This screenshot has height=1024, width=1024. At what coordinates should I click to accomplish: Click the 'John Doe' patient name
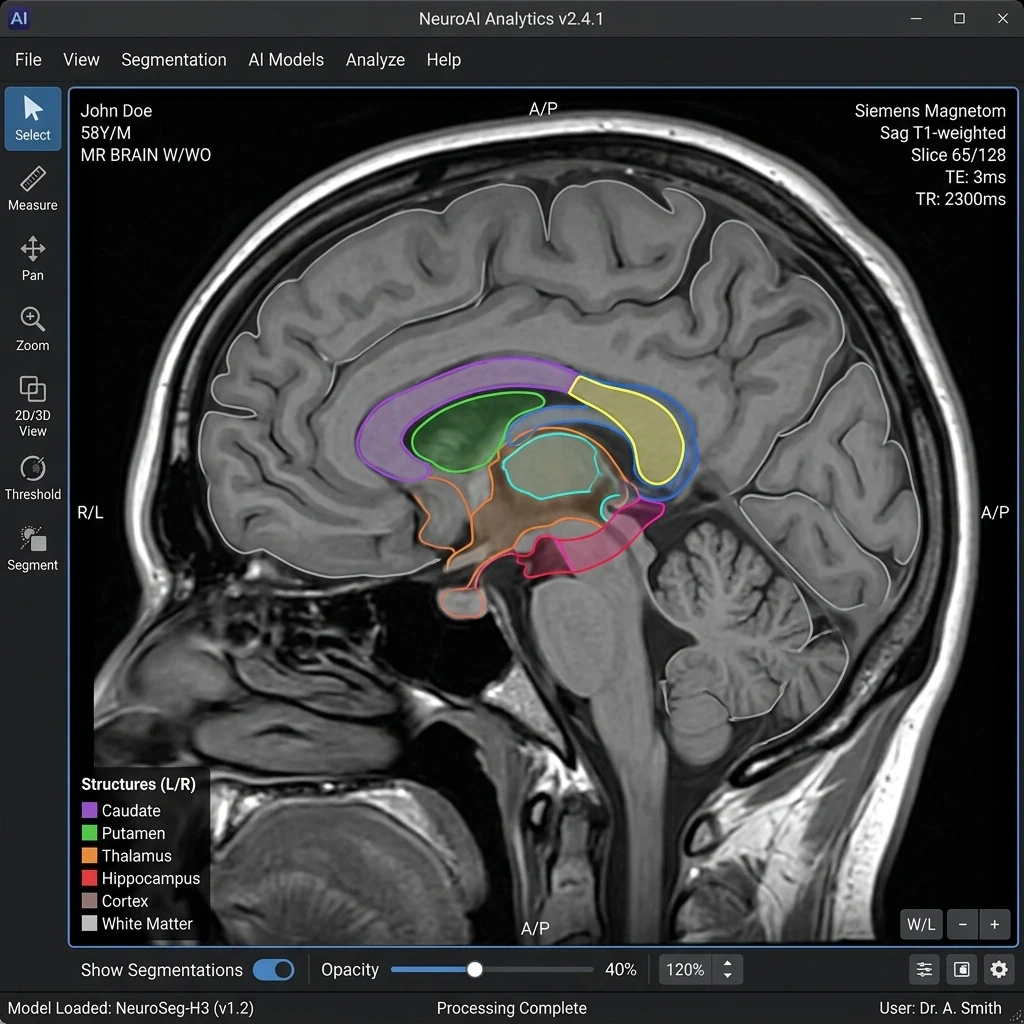tap(116, 111)
